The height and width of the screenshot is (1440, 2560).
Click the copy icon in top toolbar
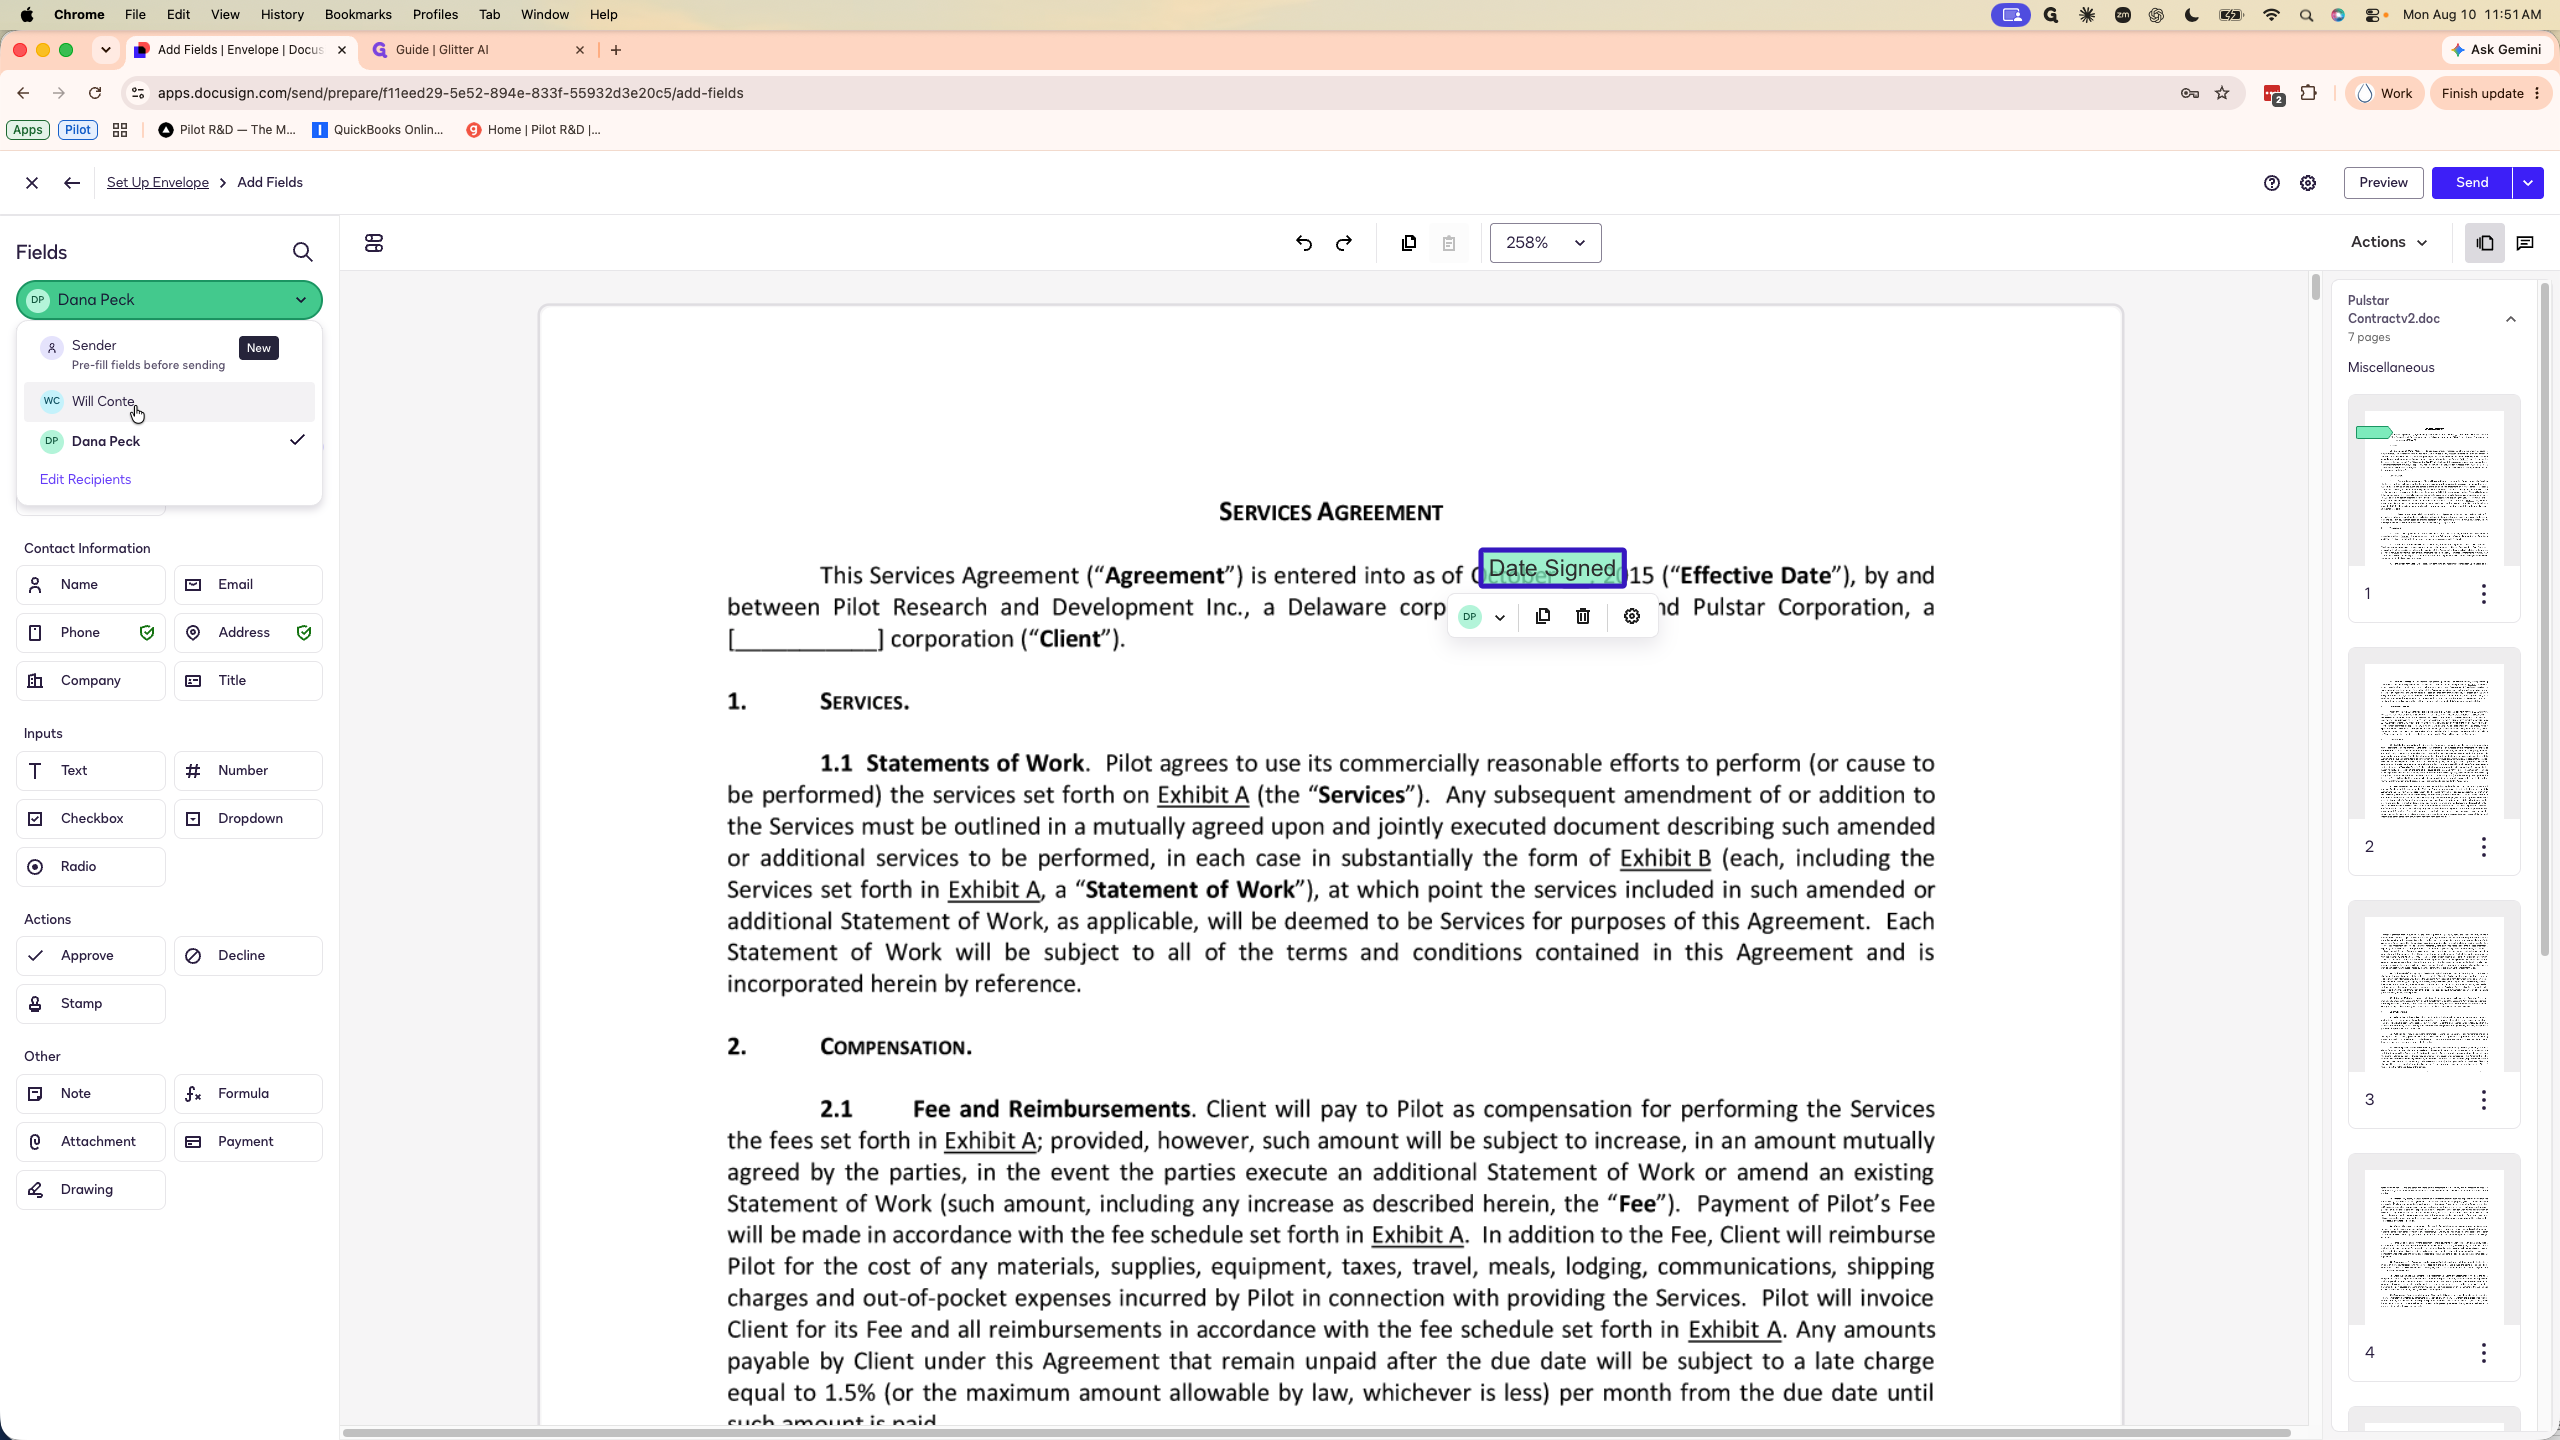(x=1409, y=243)
